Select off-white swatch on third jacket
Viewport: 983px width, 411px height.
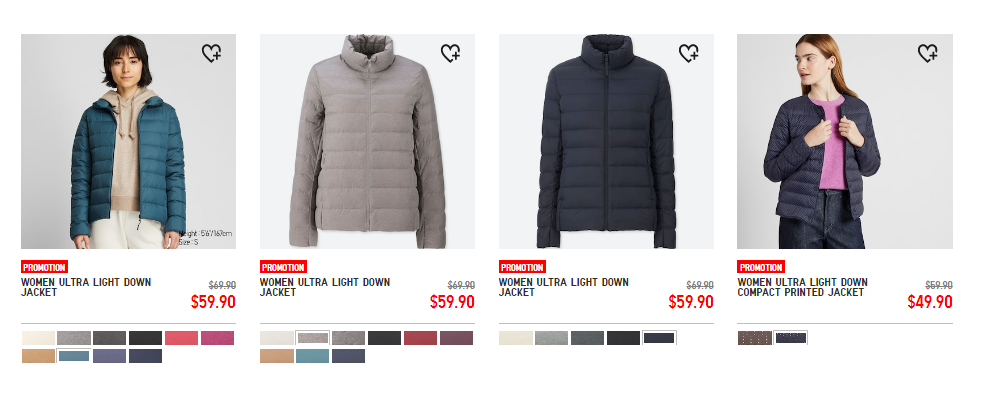pos(516,338)
